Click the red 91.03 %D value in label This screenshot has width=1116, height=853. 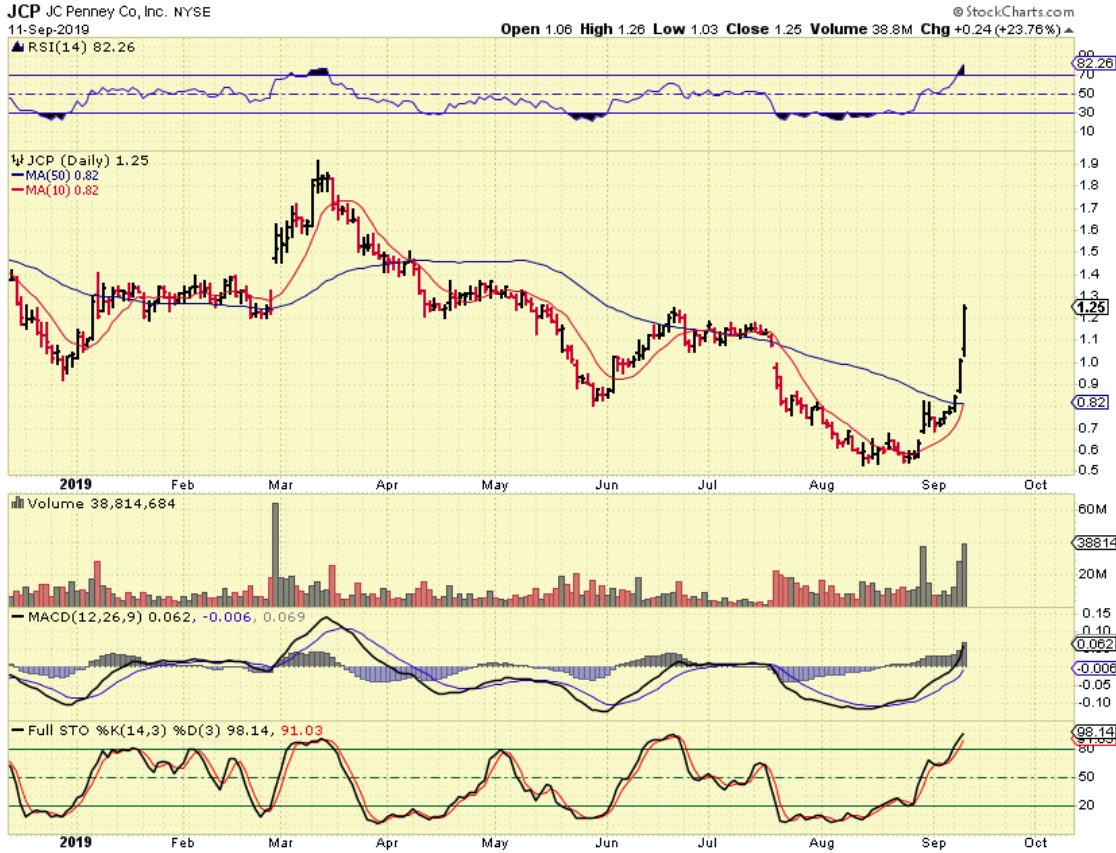[x=302, y=731]
